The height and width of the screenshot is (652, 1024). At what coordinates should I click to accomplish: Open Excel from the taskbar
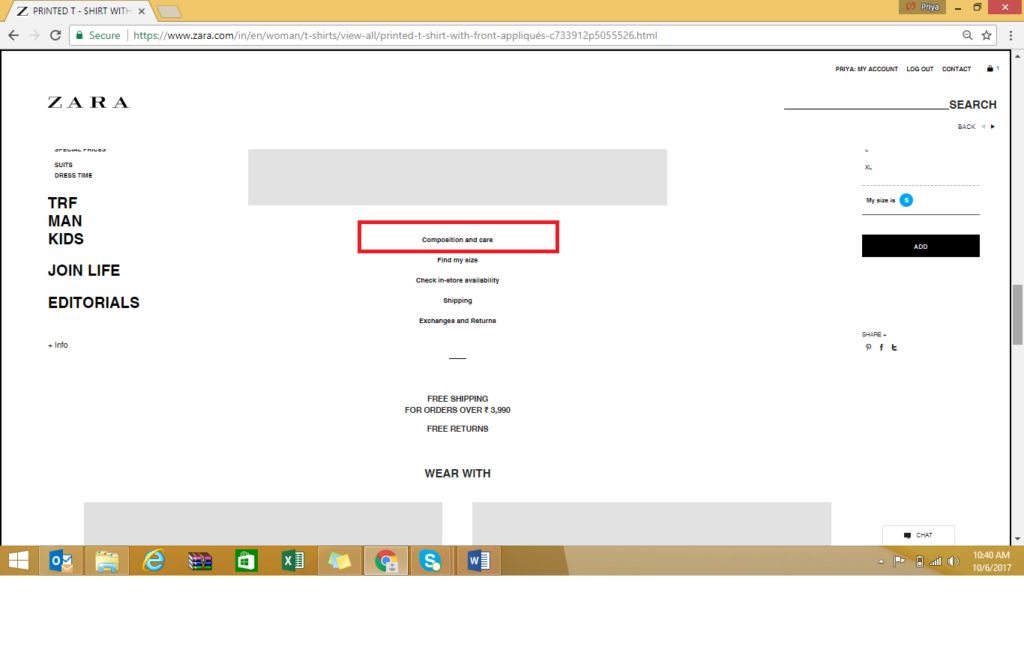[293, 561]
